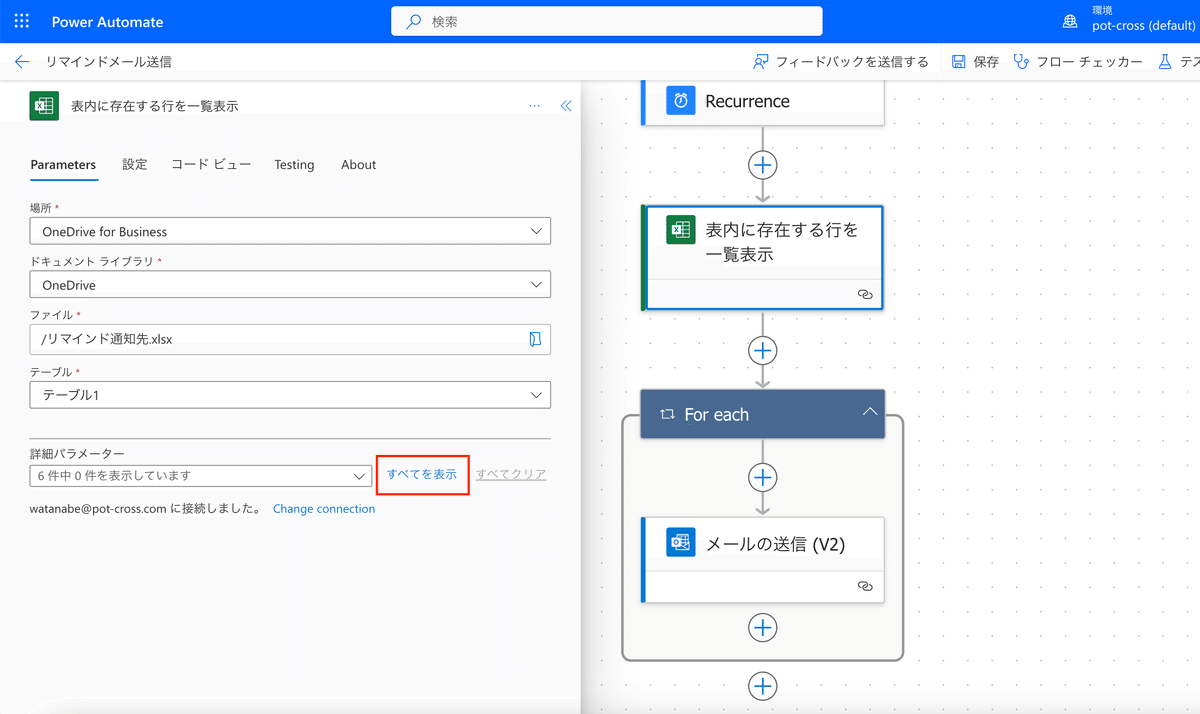Click the Recurrence card title
The height and width of the screenshot is (714, 1200).
747,101
